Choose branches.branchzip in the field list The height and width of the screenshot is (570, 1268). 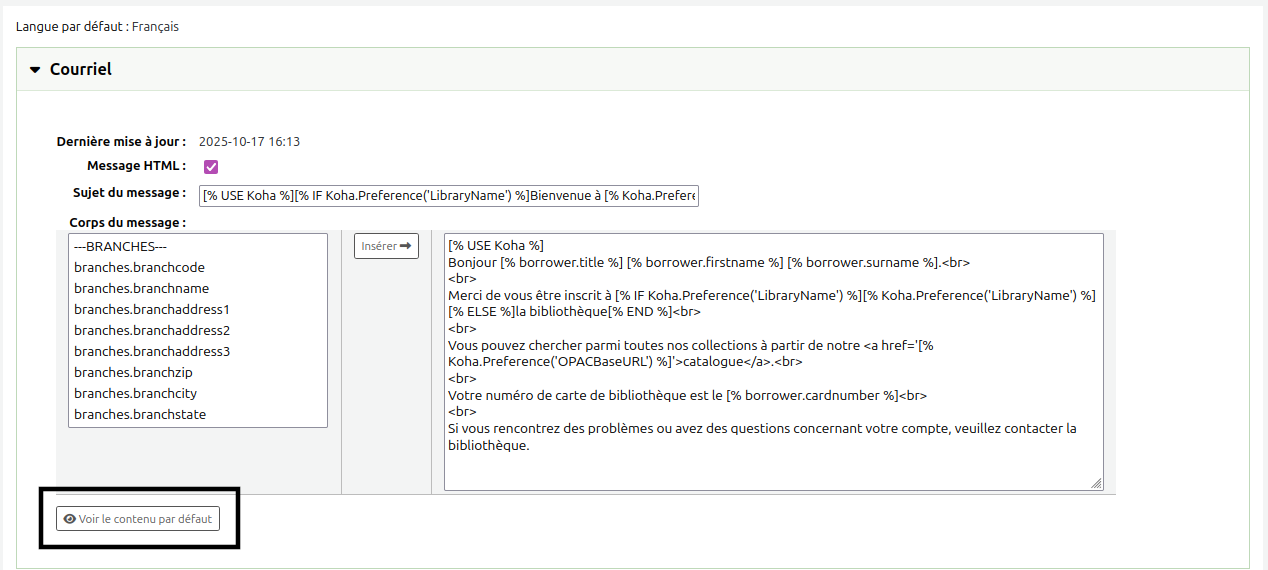click(133, 373)
